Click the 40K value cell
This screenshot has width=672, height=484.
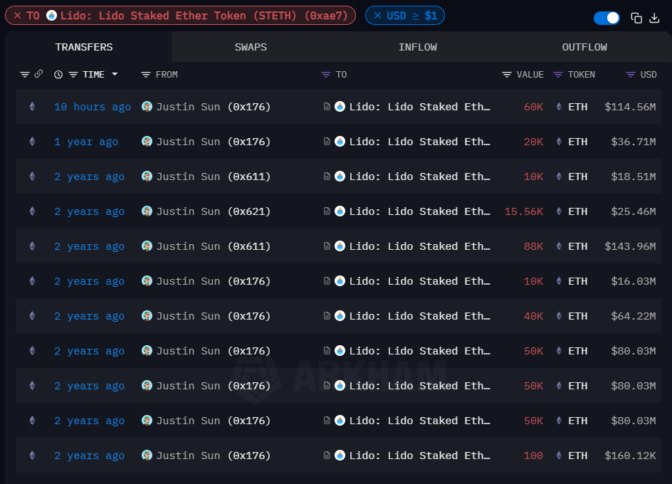(533, 316)
